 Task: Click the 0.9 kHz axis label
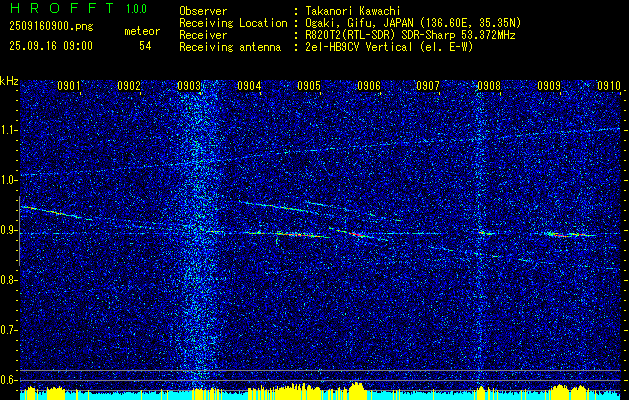click(8, 230)
